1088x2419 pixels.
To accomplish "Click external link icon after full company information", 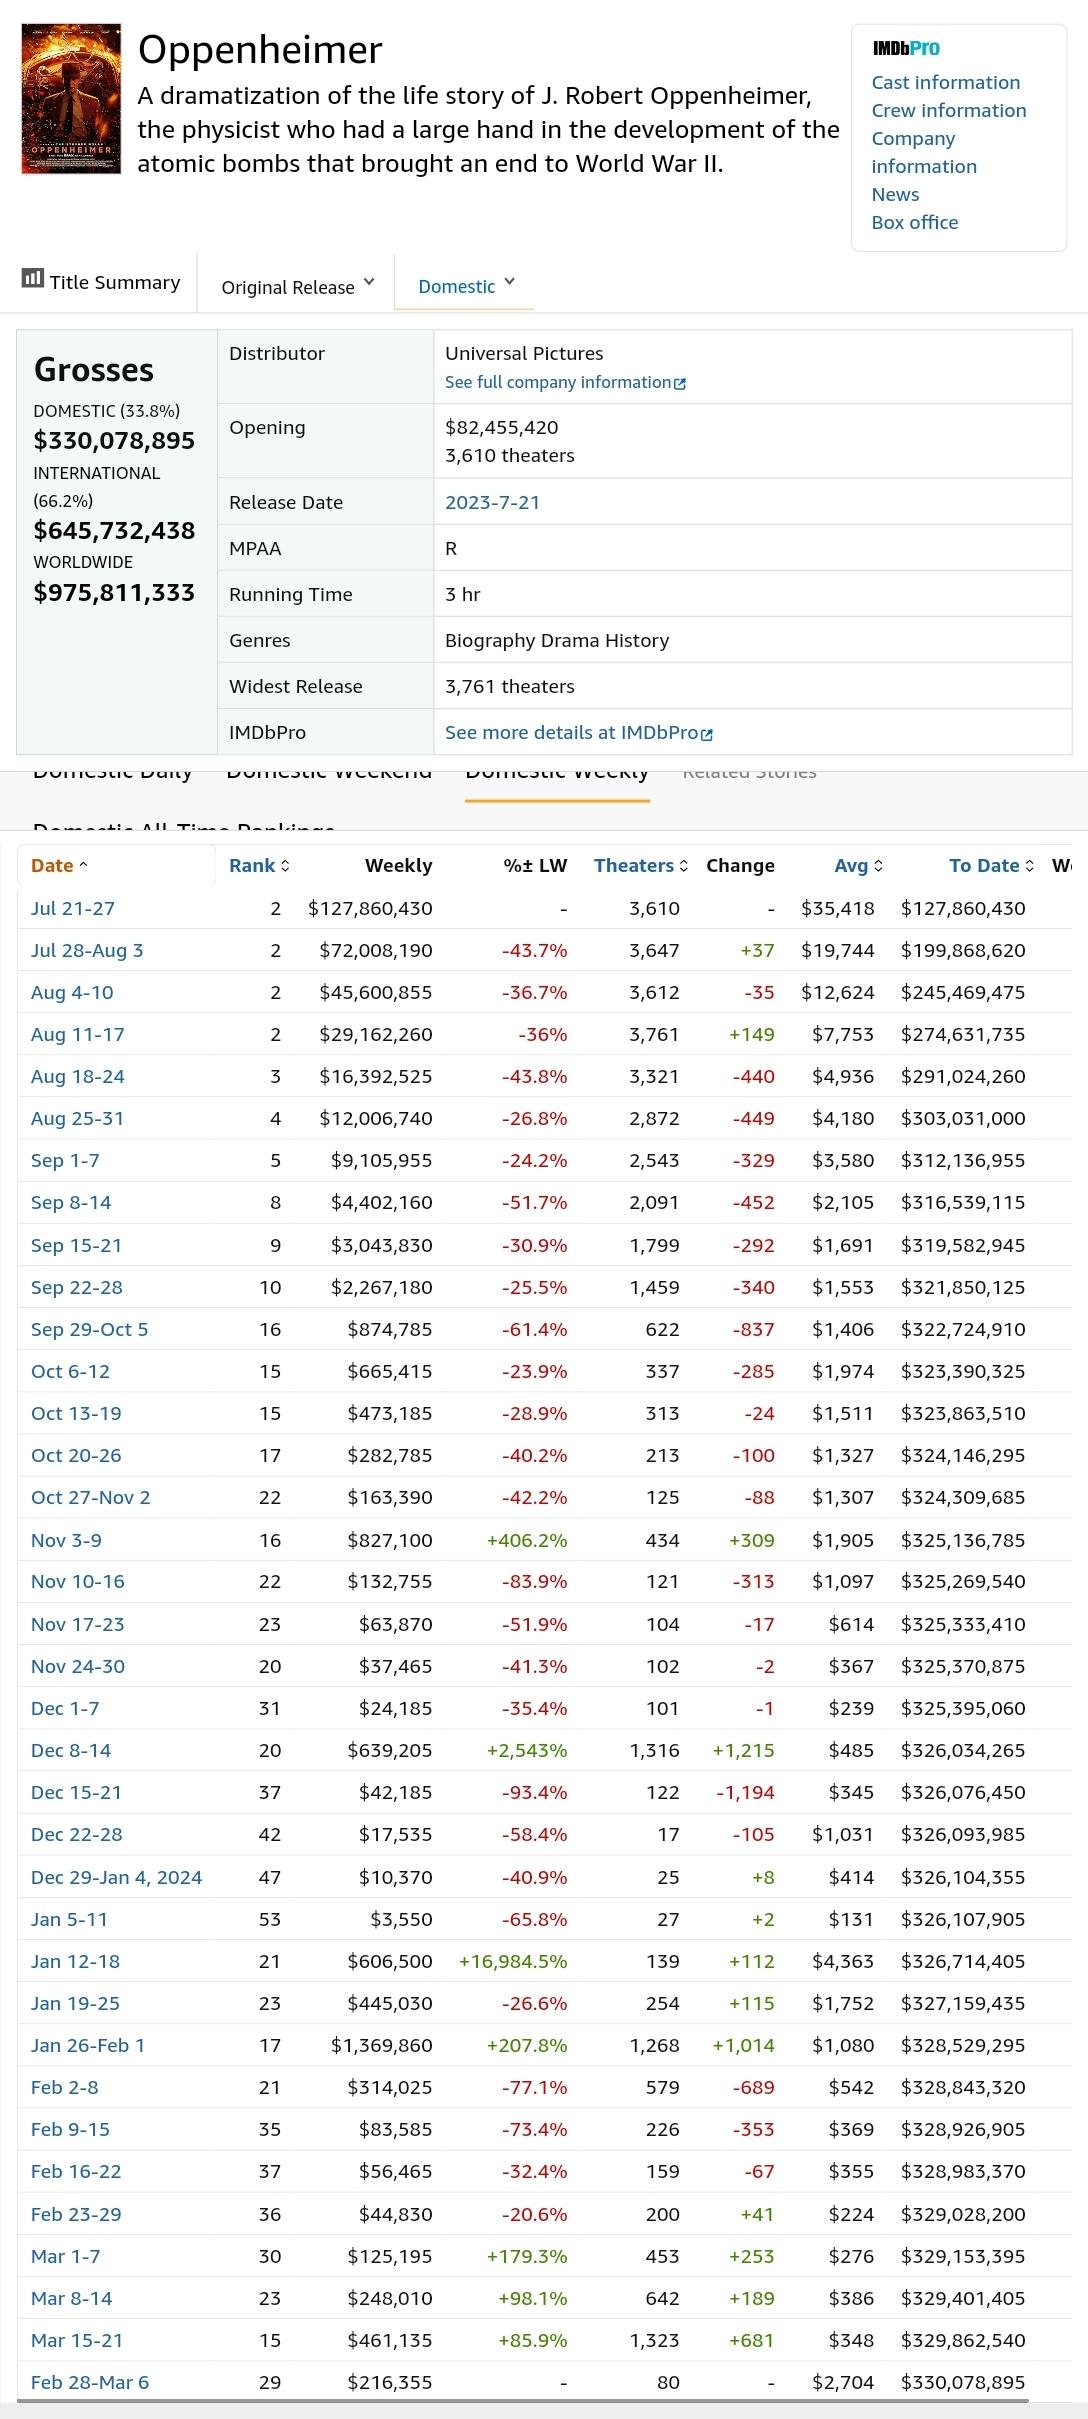I will (680, 383).
